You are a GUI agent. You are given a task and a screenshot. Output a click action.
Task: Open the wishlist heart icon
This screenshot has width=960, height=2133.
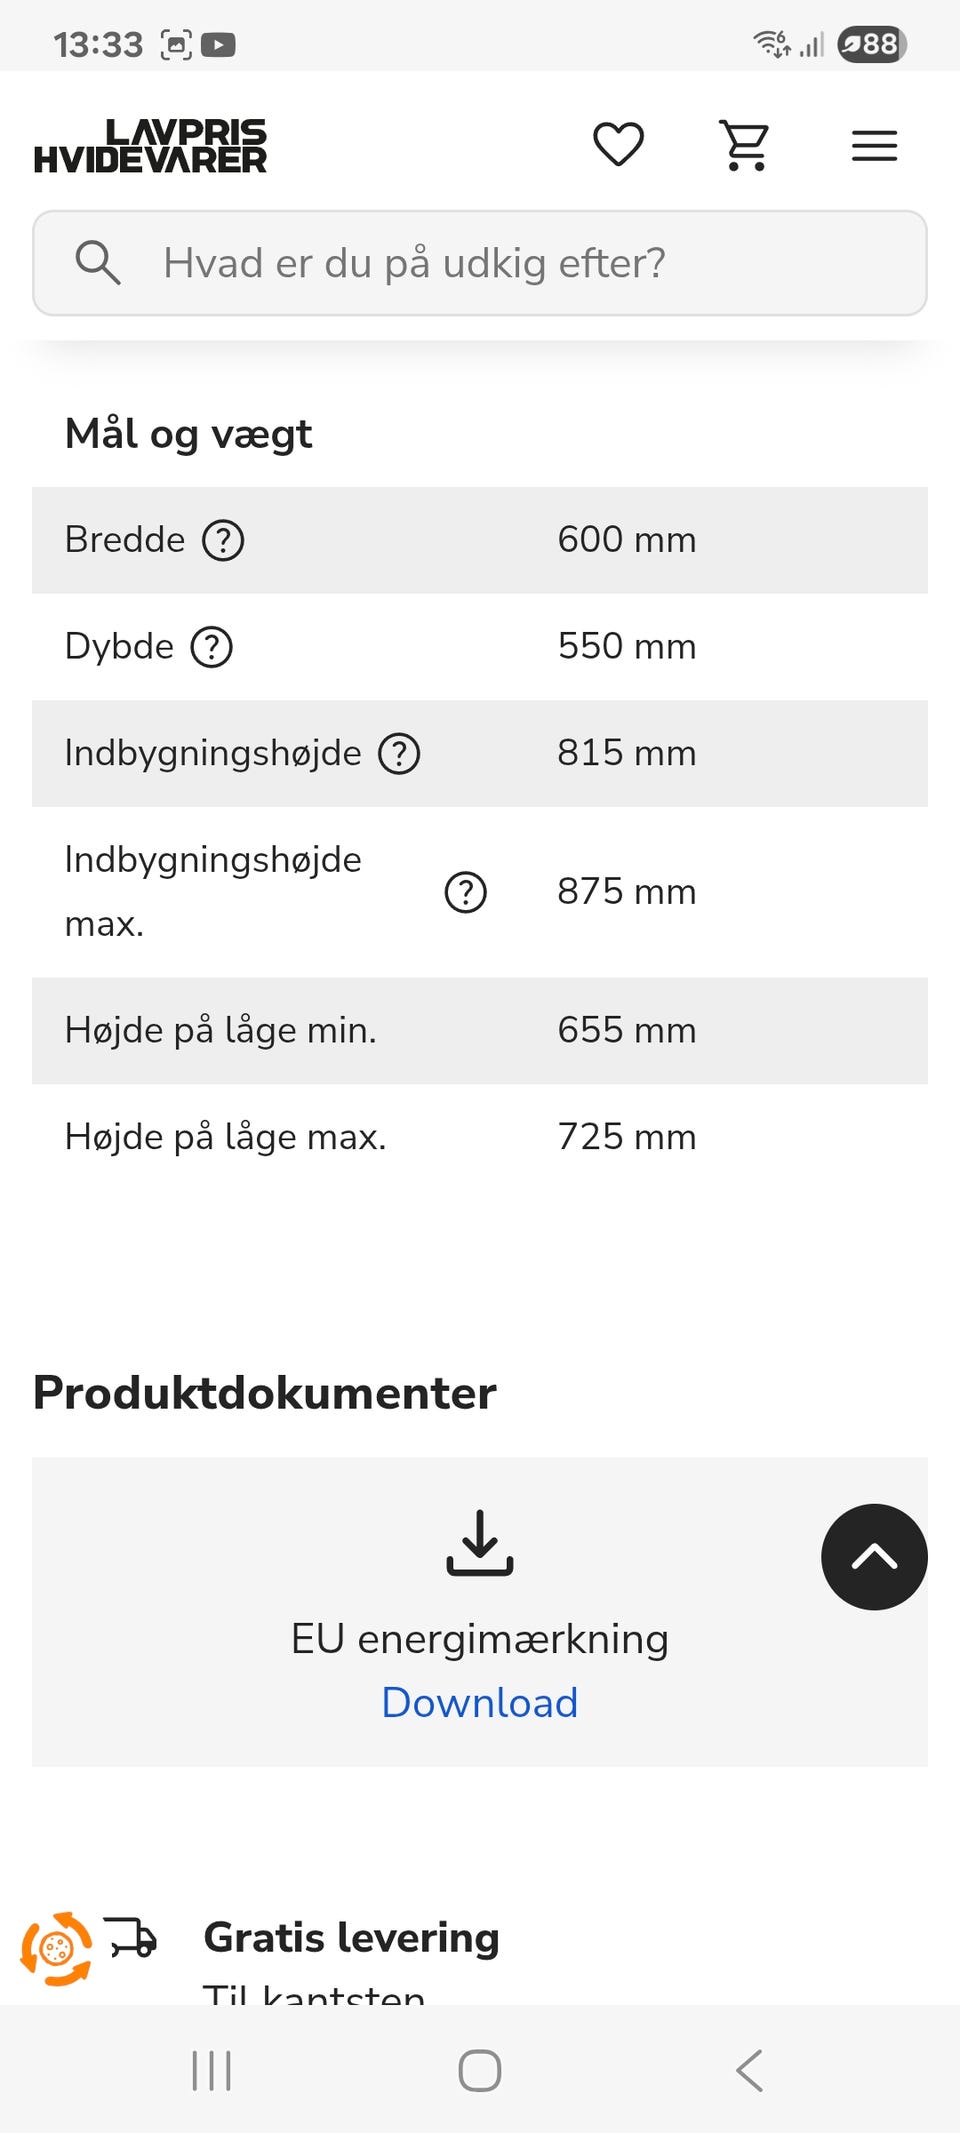618,145
